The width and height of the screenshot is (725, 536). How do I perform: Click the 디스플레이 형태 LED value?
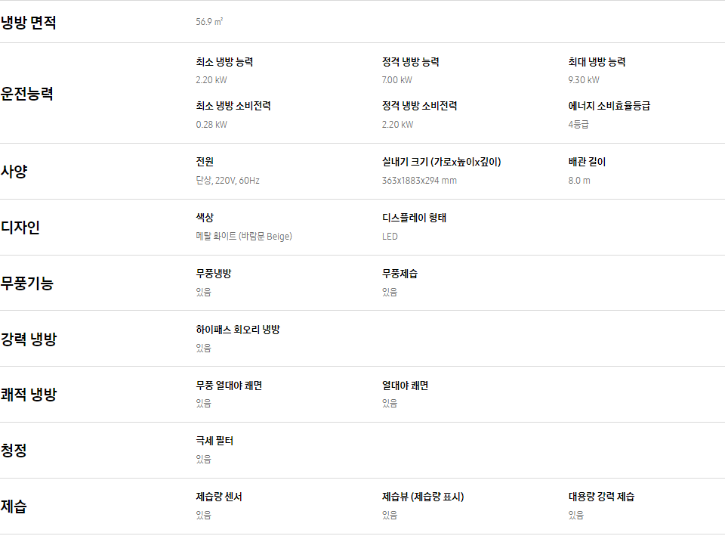[x=390, y=237]
